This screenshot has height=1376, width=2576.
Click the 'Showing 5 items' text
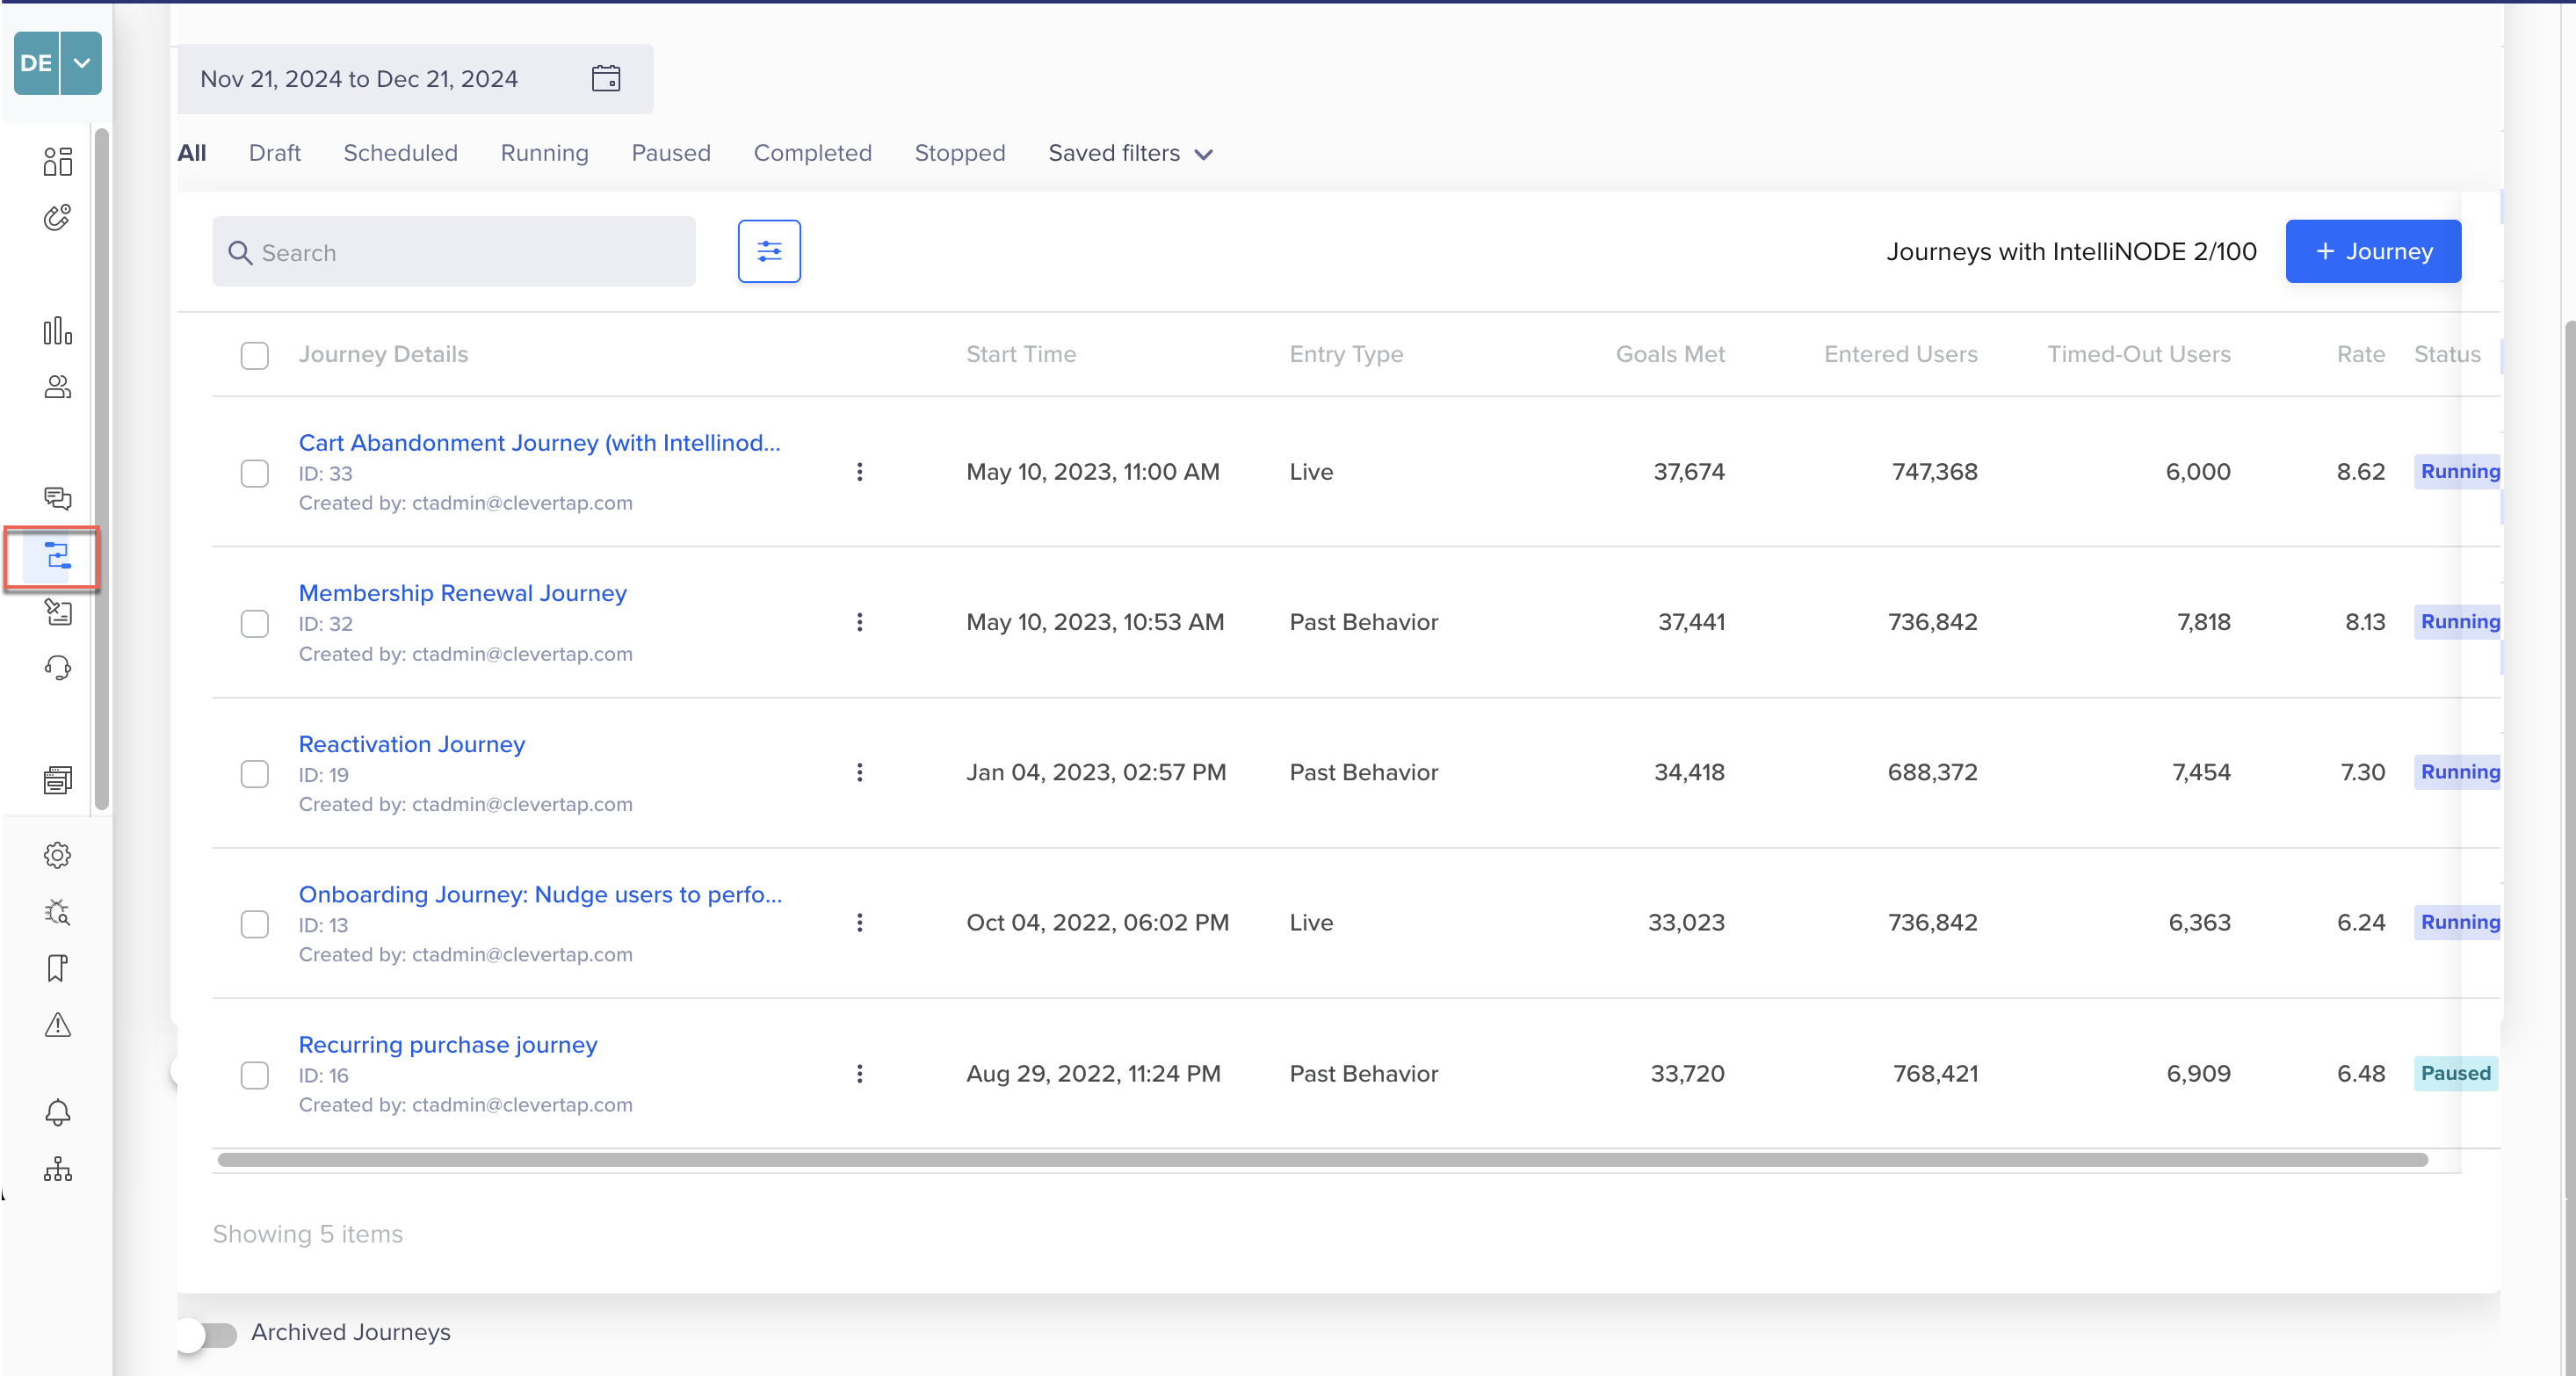point(308,1234)
